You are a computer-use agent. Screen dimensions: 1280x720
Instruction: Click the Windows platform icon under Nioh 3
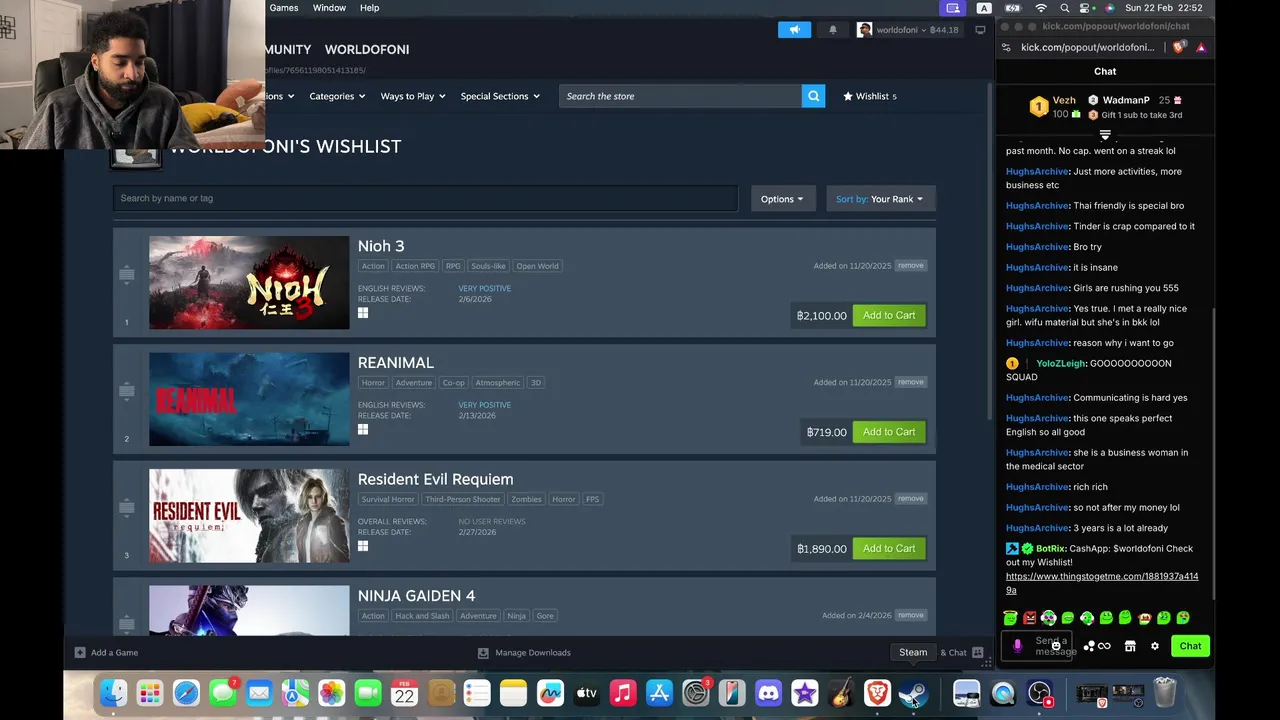pyautogui.click(x=363, y=313)
